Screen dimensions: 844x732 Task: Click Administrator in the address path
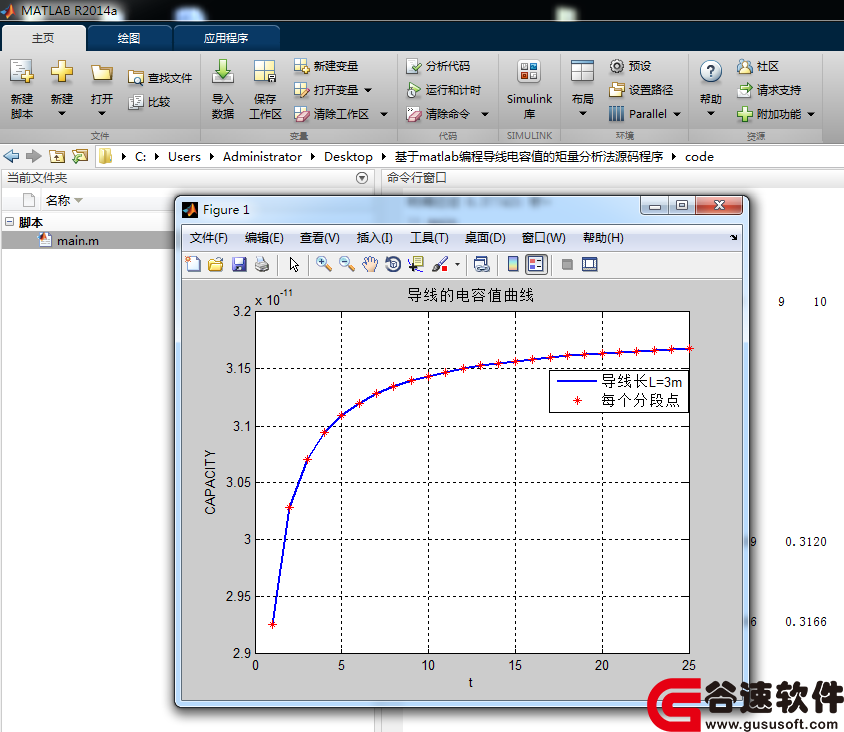262,157
